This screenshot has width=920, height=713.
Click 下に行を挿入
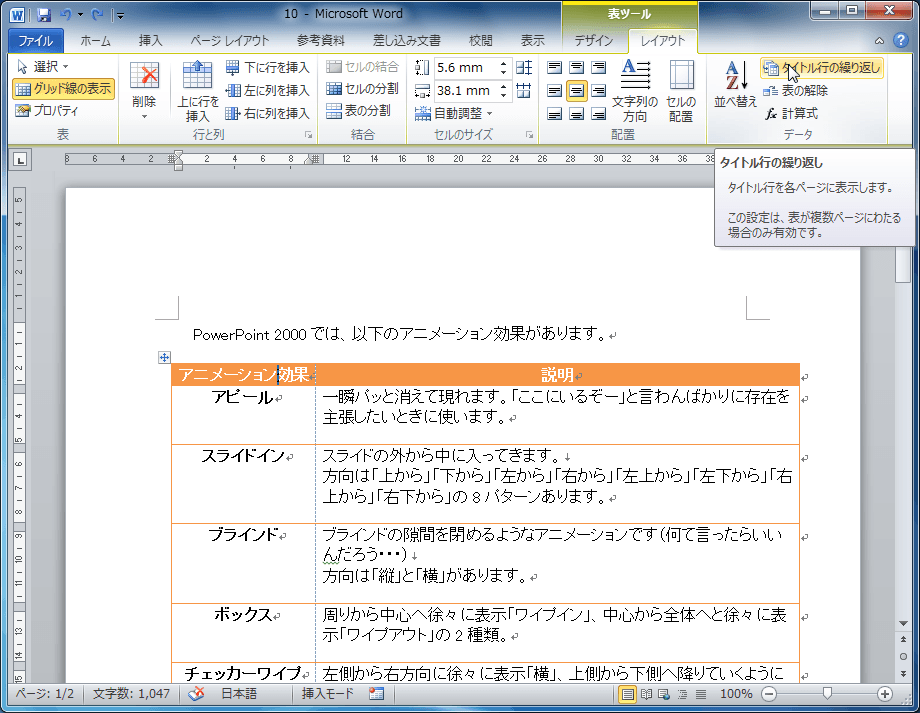coord(268,67)
